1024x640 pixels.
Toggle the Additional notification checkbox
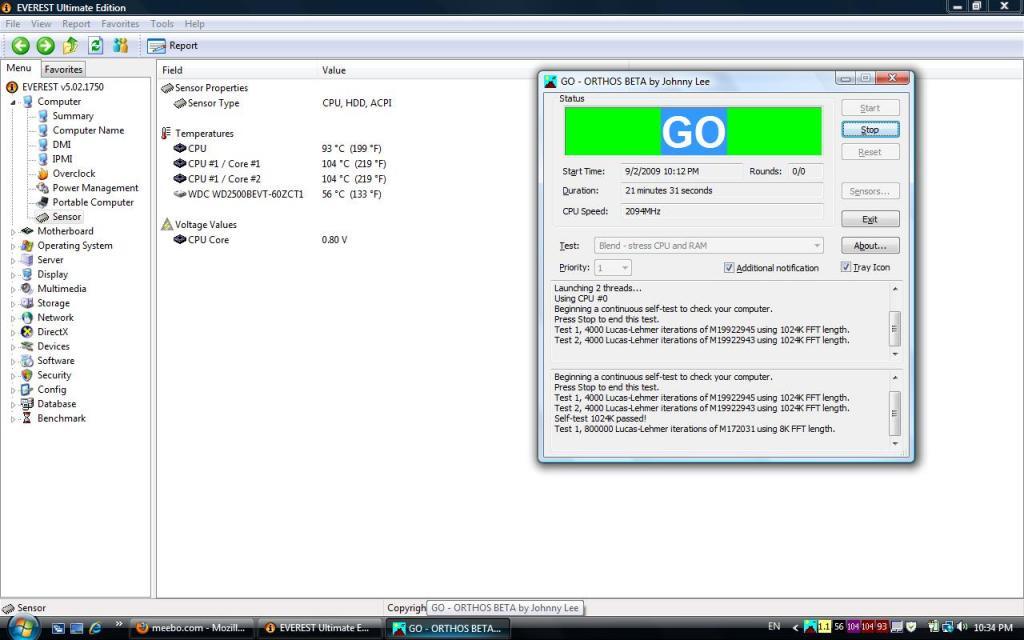729,267
